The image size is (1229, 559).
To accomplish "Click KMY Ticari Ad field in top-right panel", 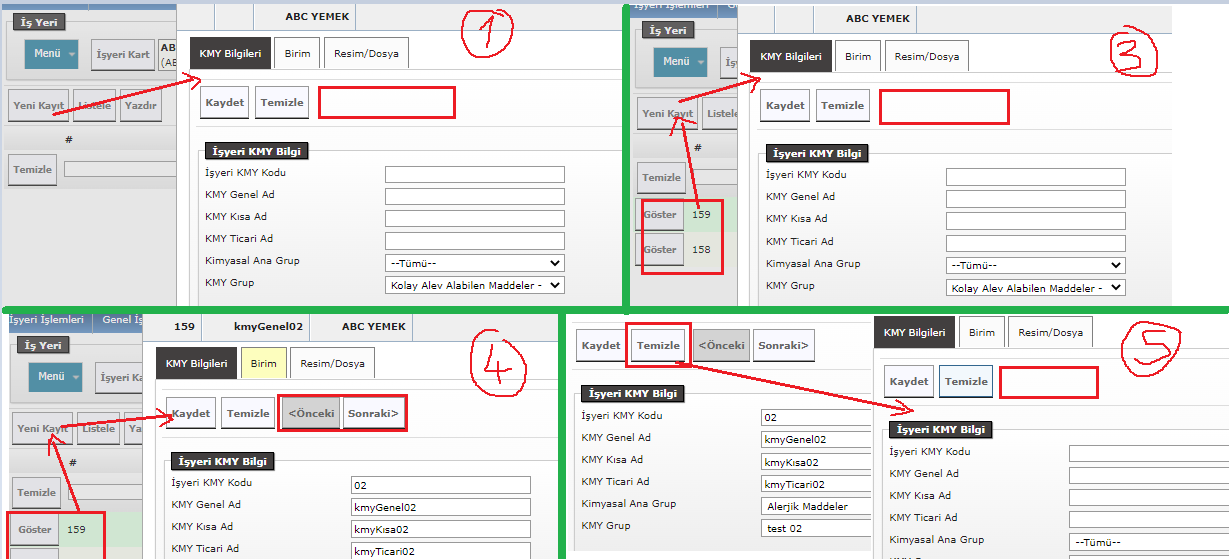I will tap(1035, 243).
